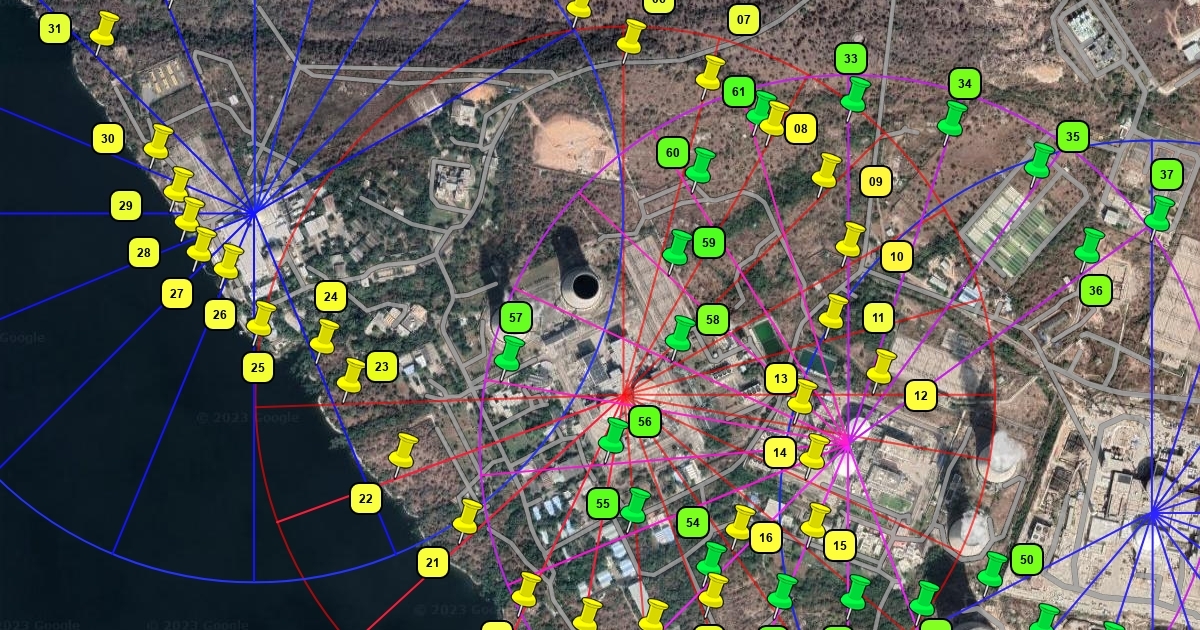The width and height of the screenshot is (1200, 630).
Task: Click the yellow waypoint label 27
Action: click(177, 294)
